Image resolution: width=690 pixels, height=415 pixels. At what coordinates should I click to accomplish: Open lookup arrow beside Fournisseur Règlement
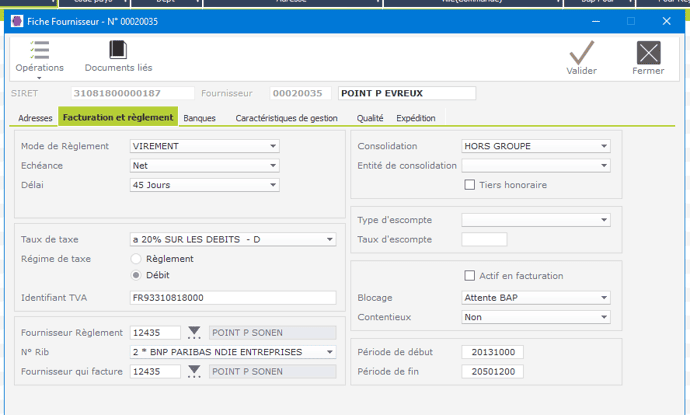point(194,333)
